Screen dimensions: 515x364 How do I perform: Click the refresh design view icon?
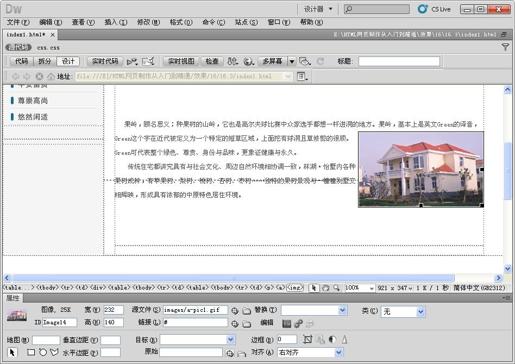320,61
